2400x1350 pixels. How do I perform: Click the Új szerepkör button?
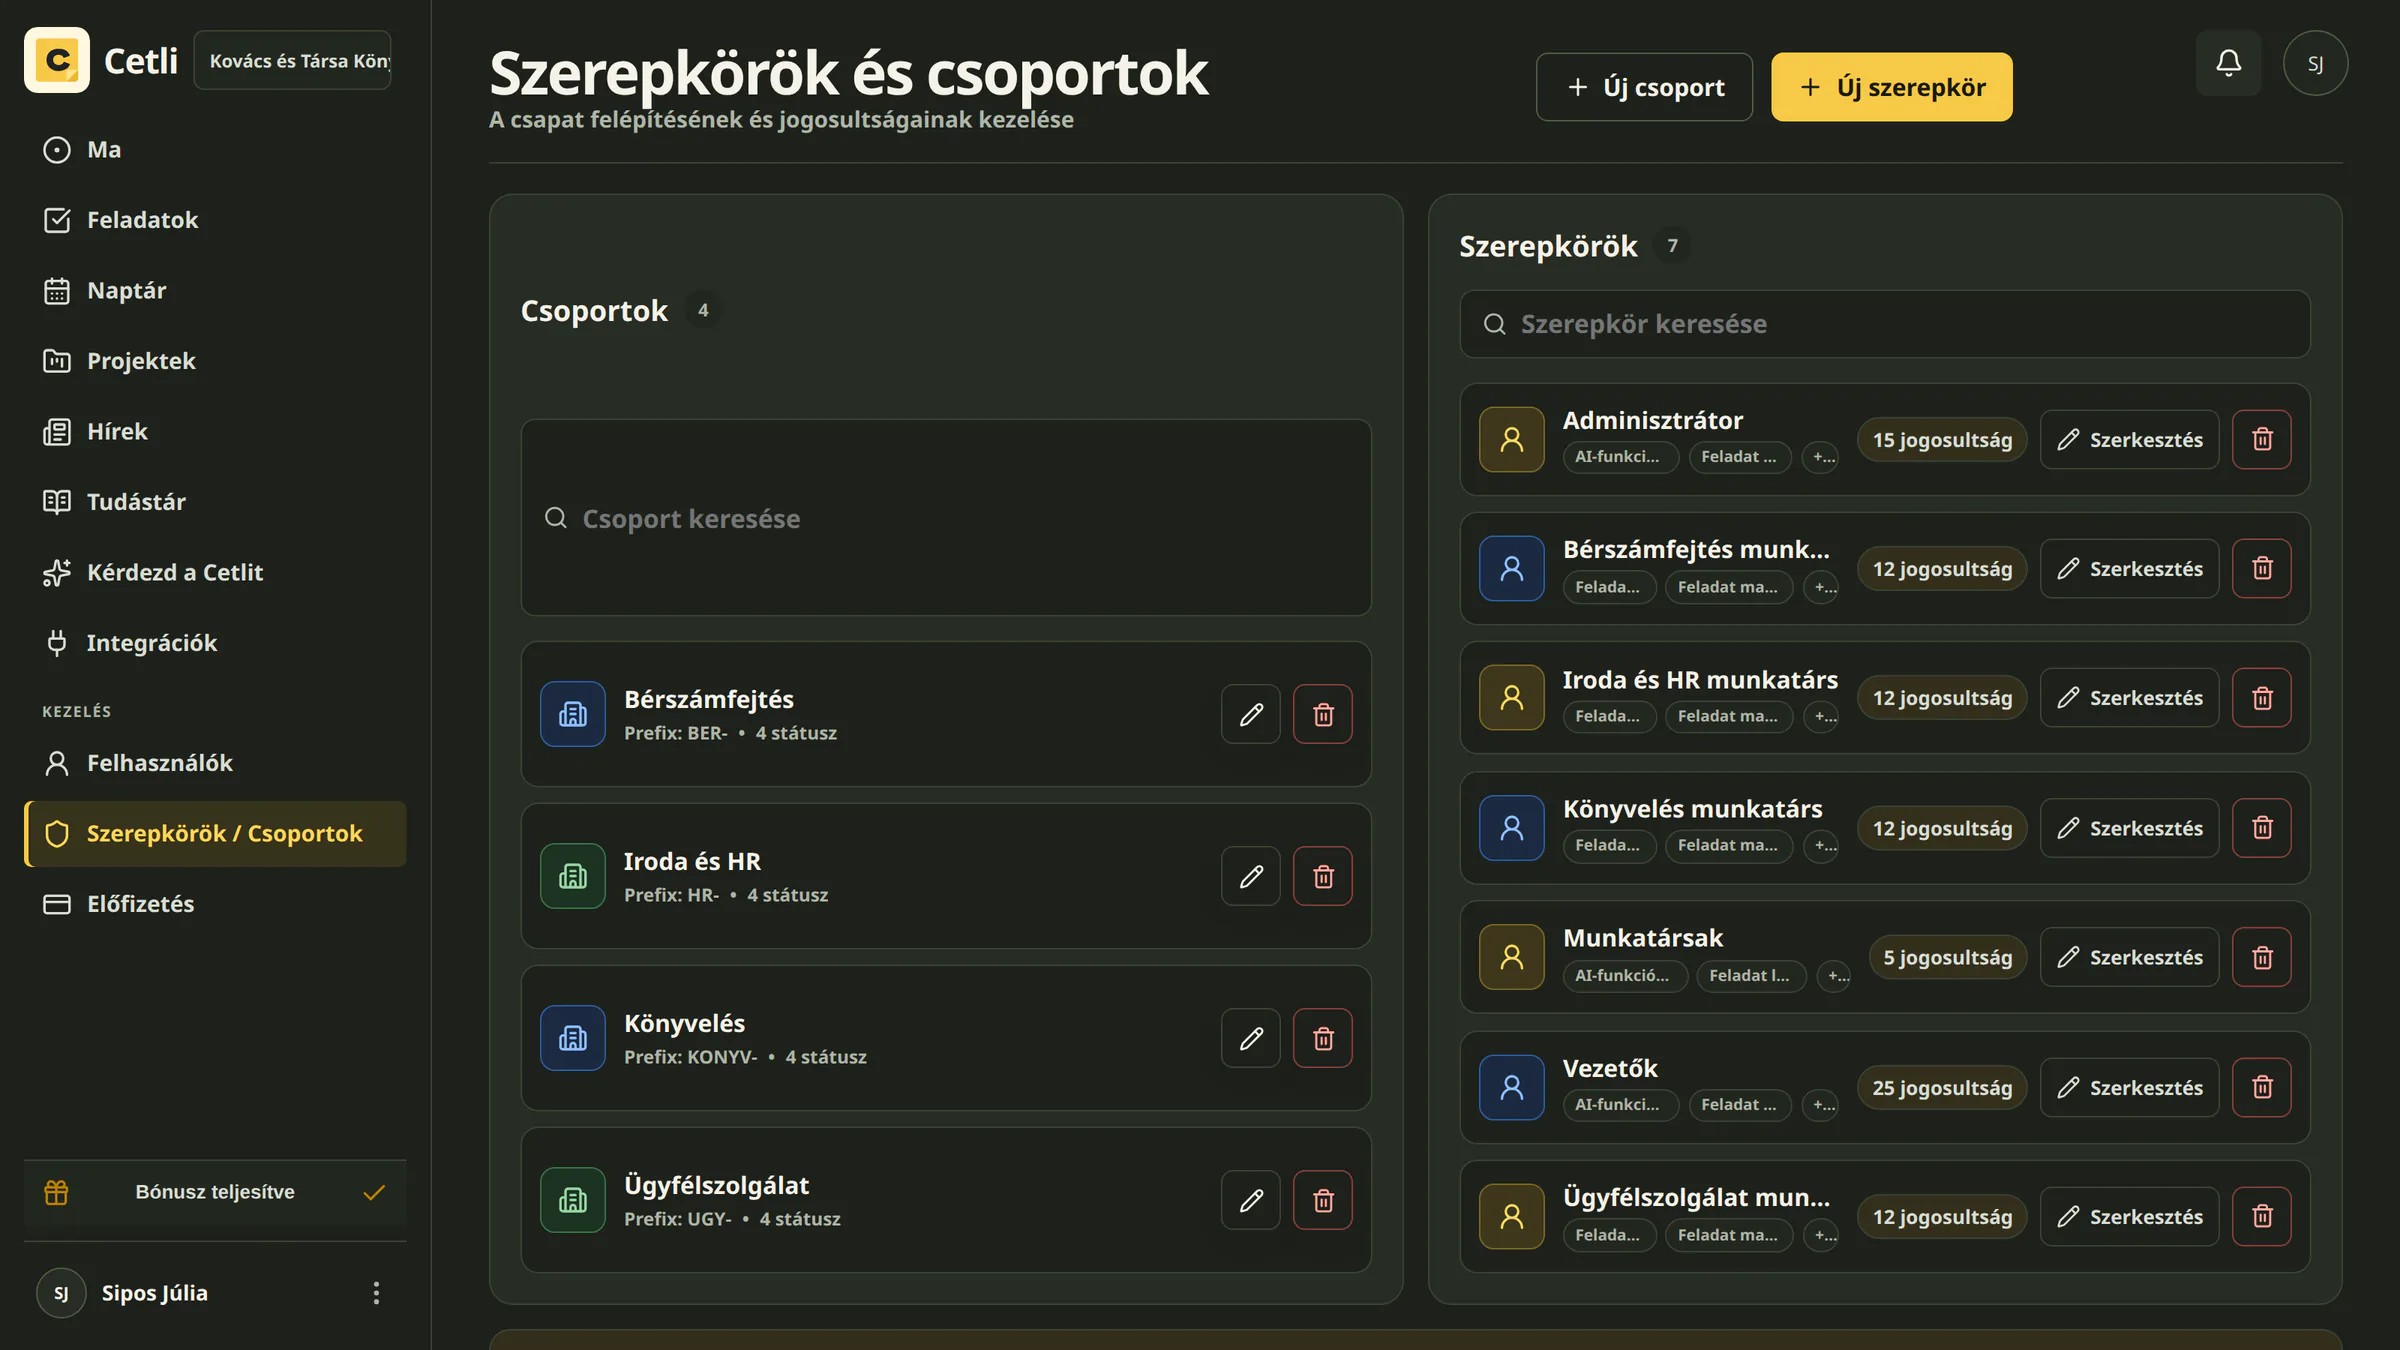click(1891, 87)
